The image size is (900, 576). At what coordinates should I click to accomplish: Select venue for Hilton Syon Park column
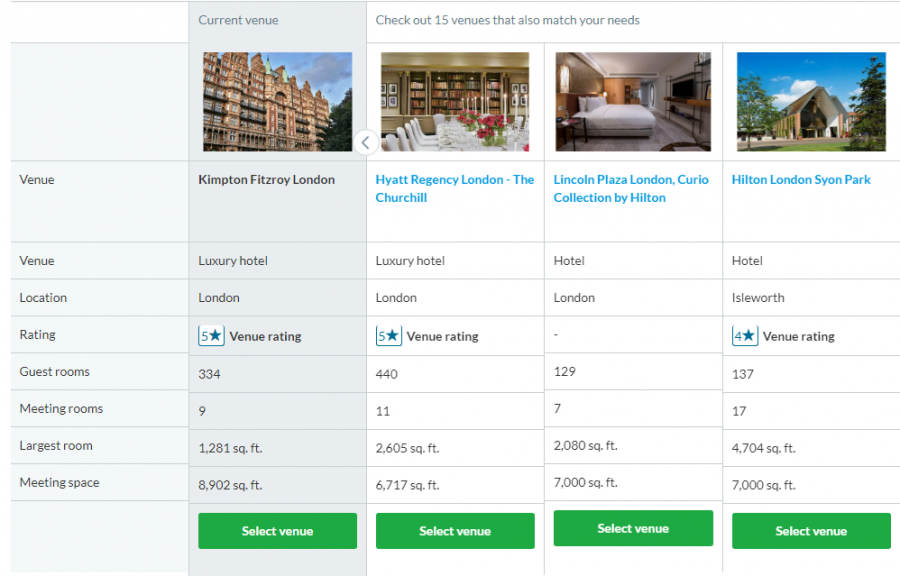pos(811,531)
